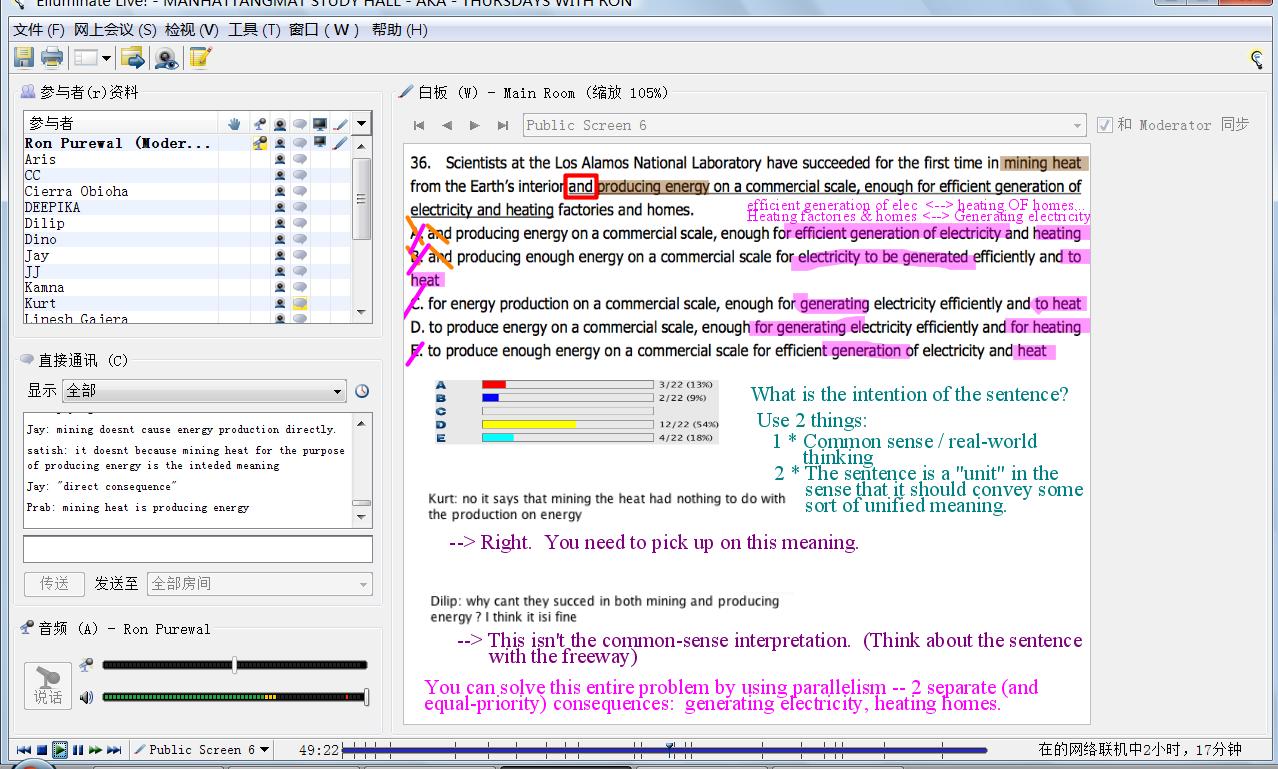Open the 检视 (V) menu
The width and height of the screenshot is (1278, 769).
(192, 29)
